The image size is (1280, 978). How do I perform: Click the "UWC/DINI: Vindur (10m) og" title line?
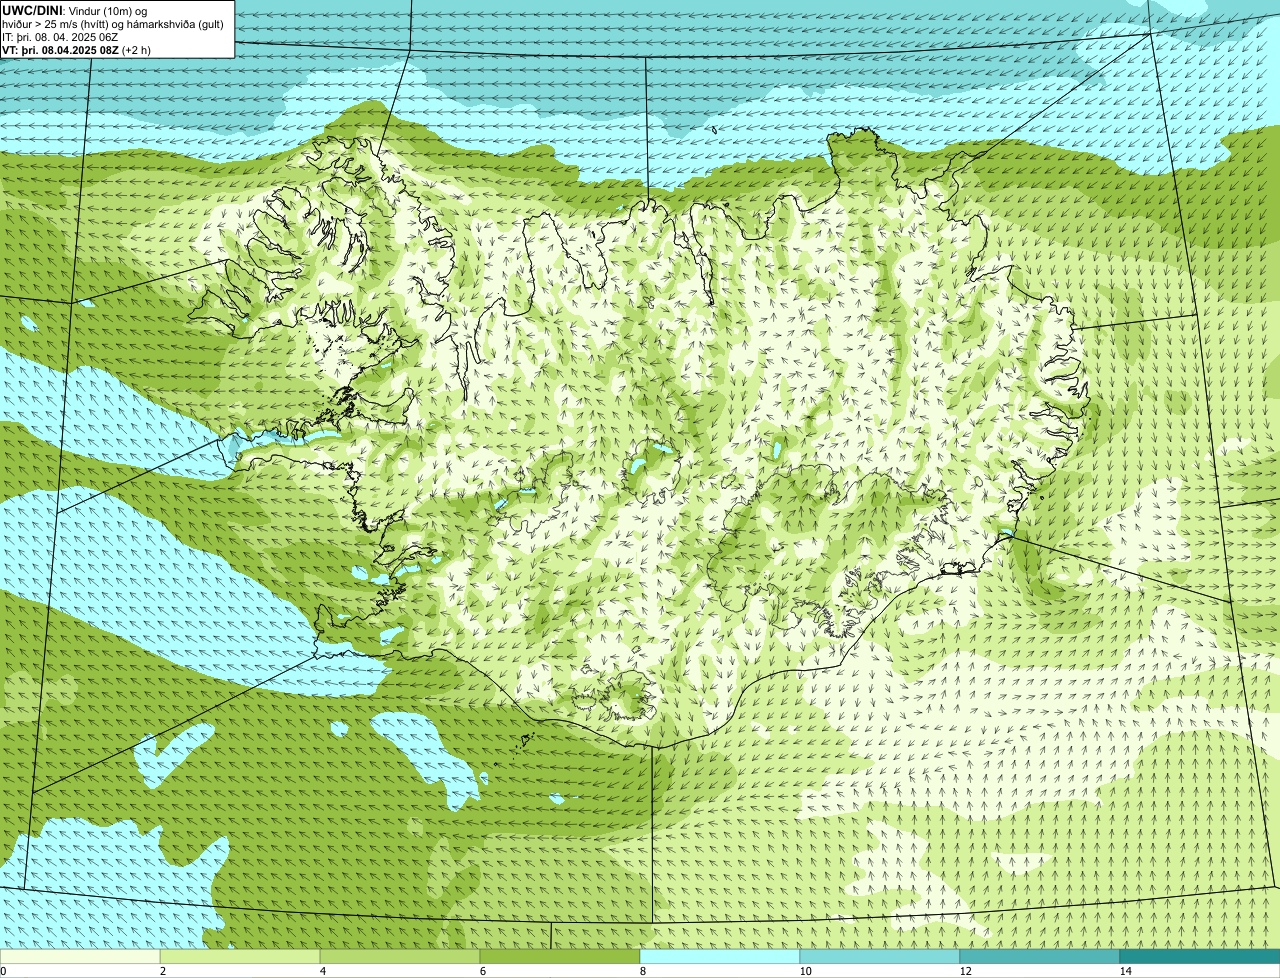tap(75, 10)
